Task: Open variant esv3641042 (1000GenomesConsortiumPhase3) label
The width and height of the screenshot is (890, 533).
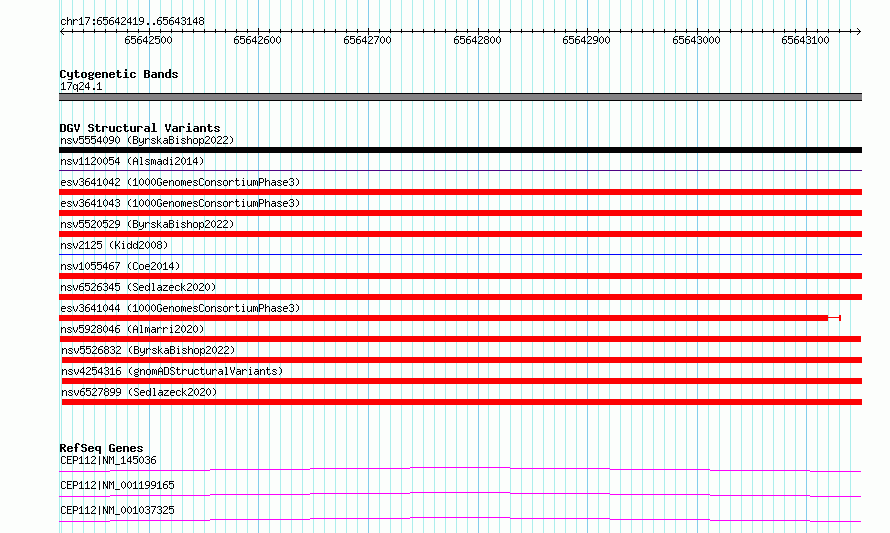Action: coord(180,182)
